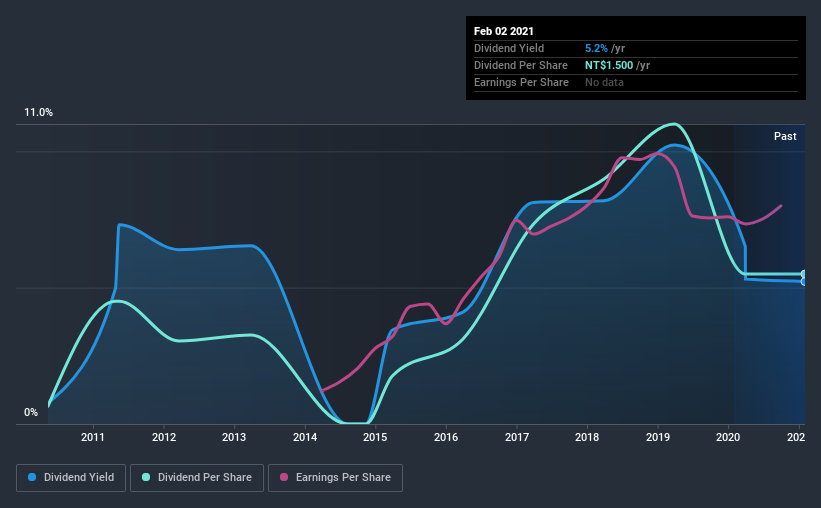Click the Dividend Per Share tooltip row label
821x508 pixels.
pos(520,65)
